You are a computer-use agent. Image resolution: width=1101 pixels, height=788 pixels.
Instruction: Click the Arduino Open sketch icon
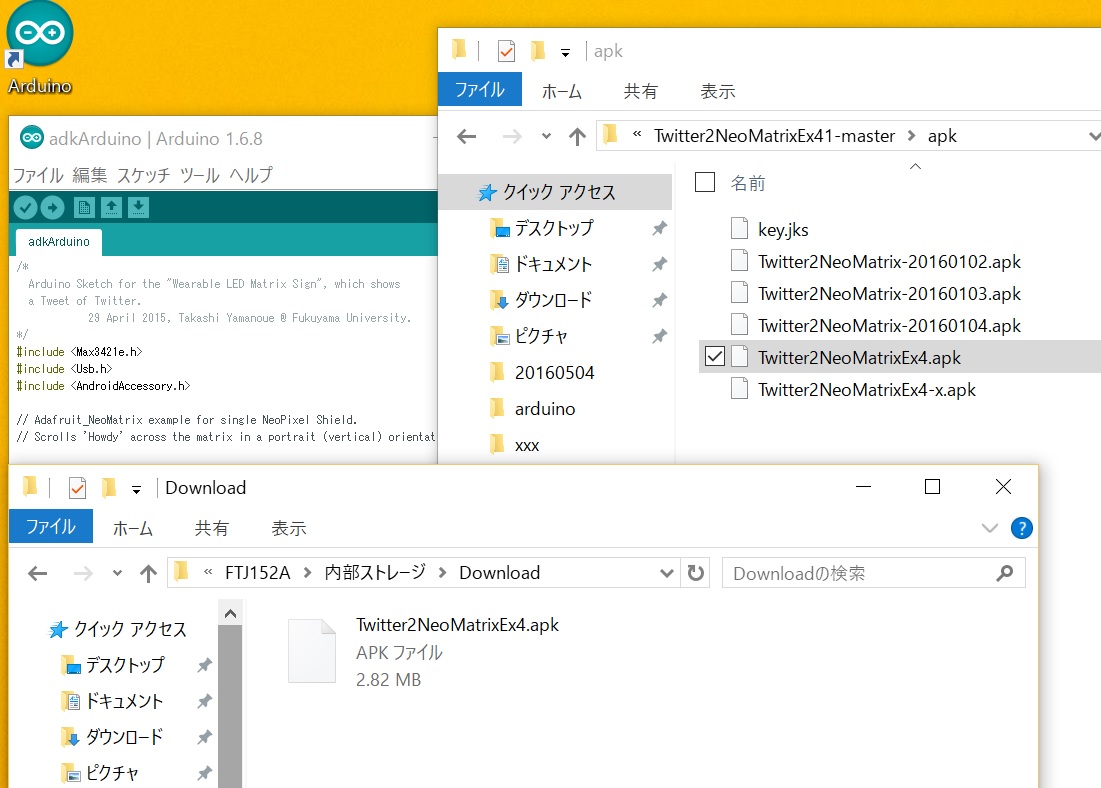pyautogui.click(x=112, y=207)
